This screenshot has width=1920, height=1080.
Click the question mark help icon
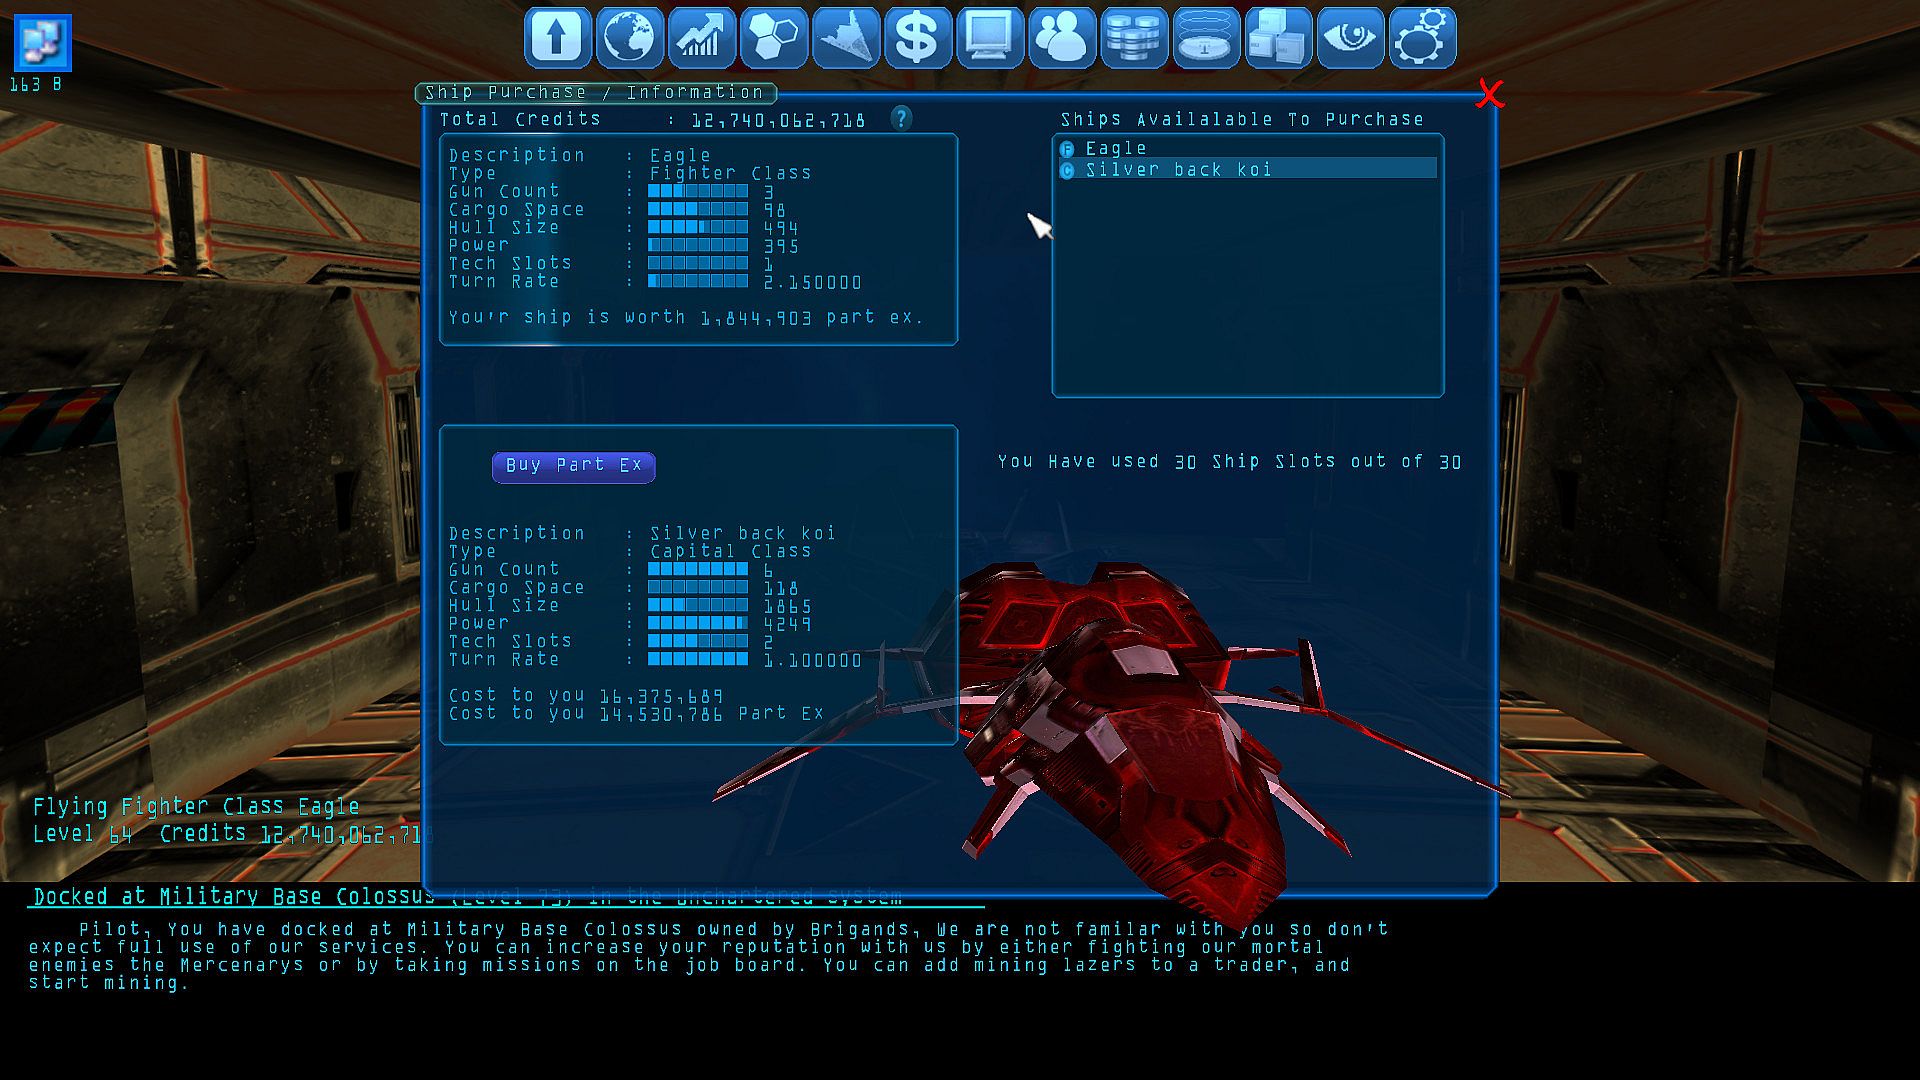click(x=901, y=118)
